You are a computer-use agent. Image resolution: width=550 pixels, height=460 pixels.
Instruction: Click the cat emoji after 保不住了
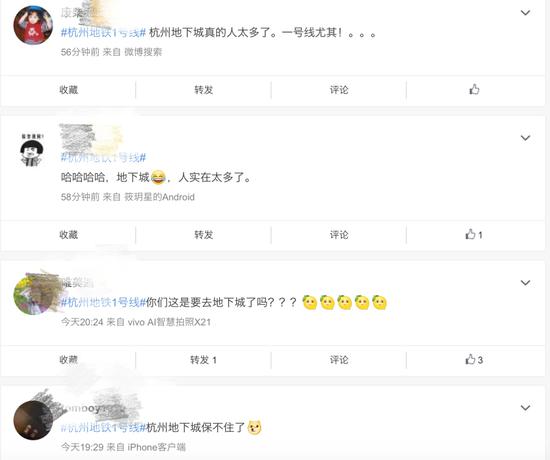coord(254,427)
